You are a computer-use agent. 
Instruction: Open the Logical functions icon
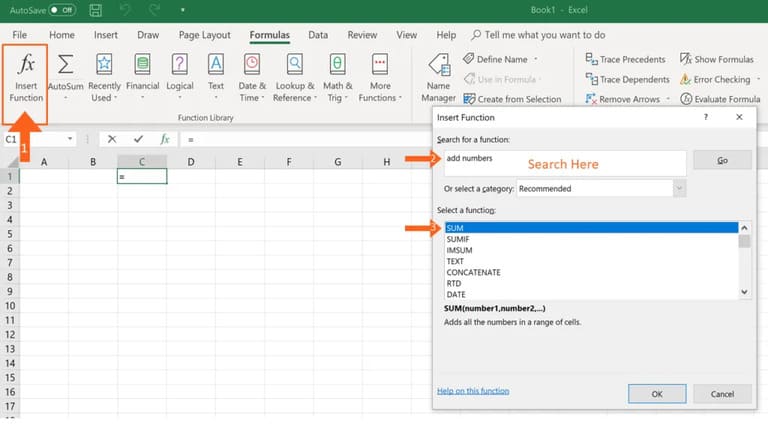(x=180, y=64)
